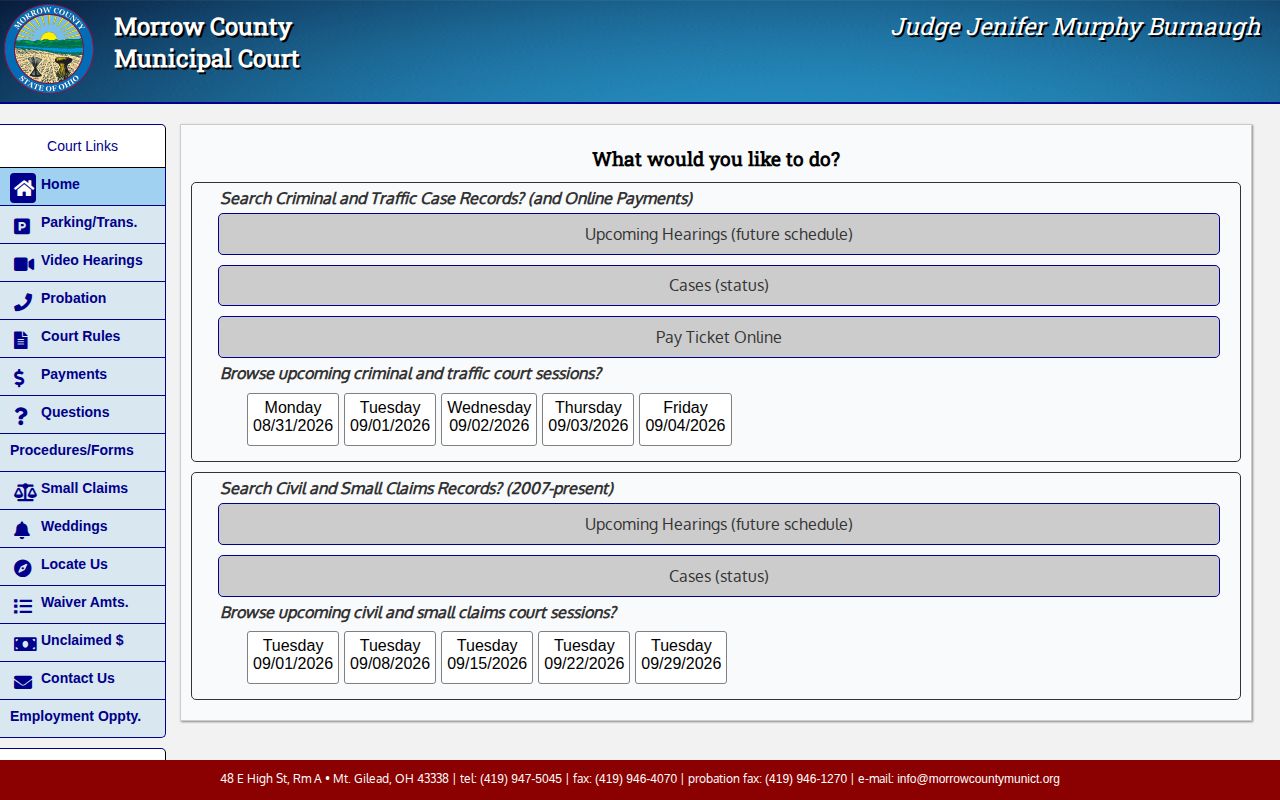Open civil and small claims Cases (status)

pos(719,576)
